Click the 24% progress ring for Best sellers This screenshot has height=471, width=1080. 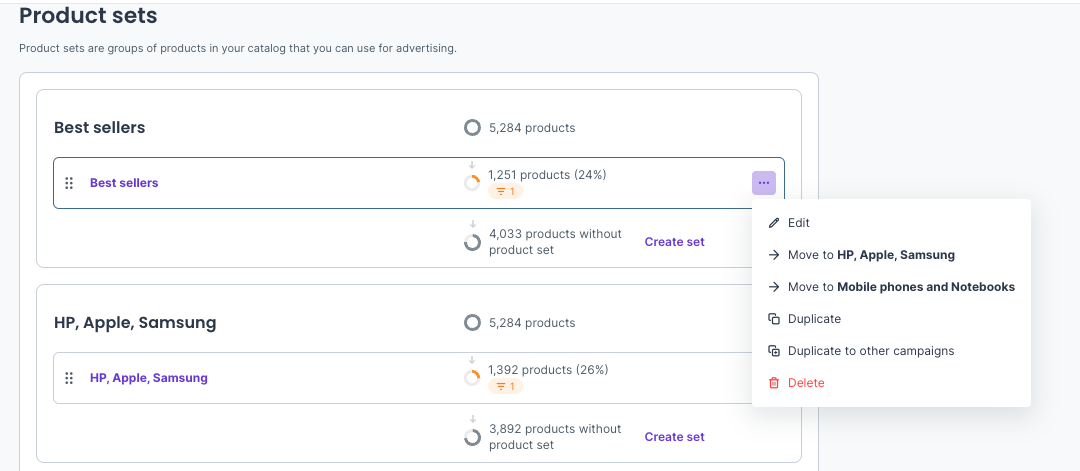pos(472,183)
